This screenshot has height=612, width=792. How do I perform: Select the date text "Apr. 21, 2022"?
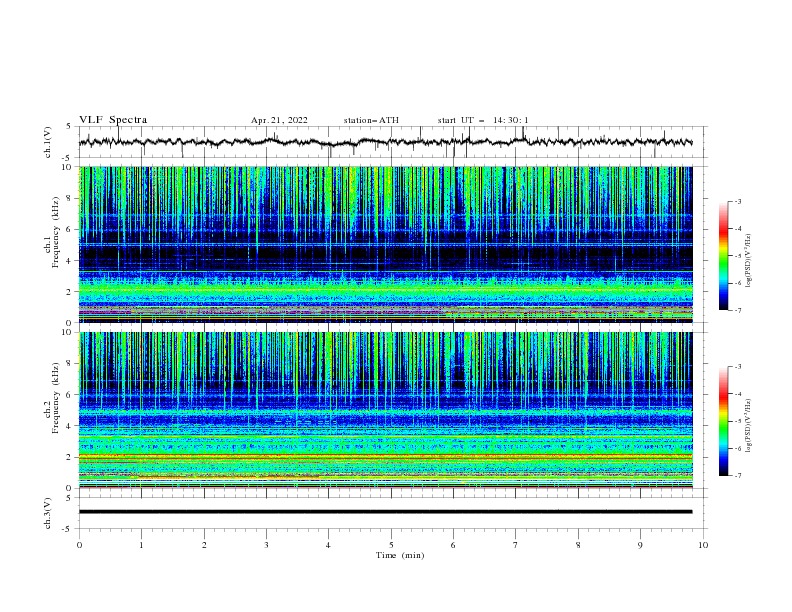coord(279,120)
